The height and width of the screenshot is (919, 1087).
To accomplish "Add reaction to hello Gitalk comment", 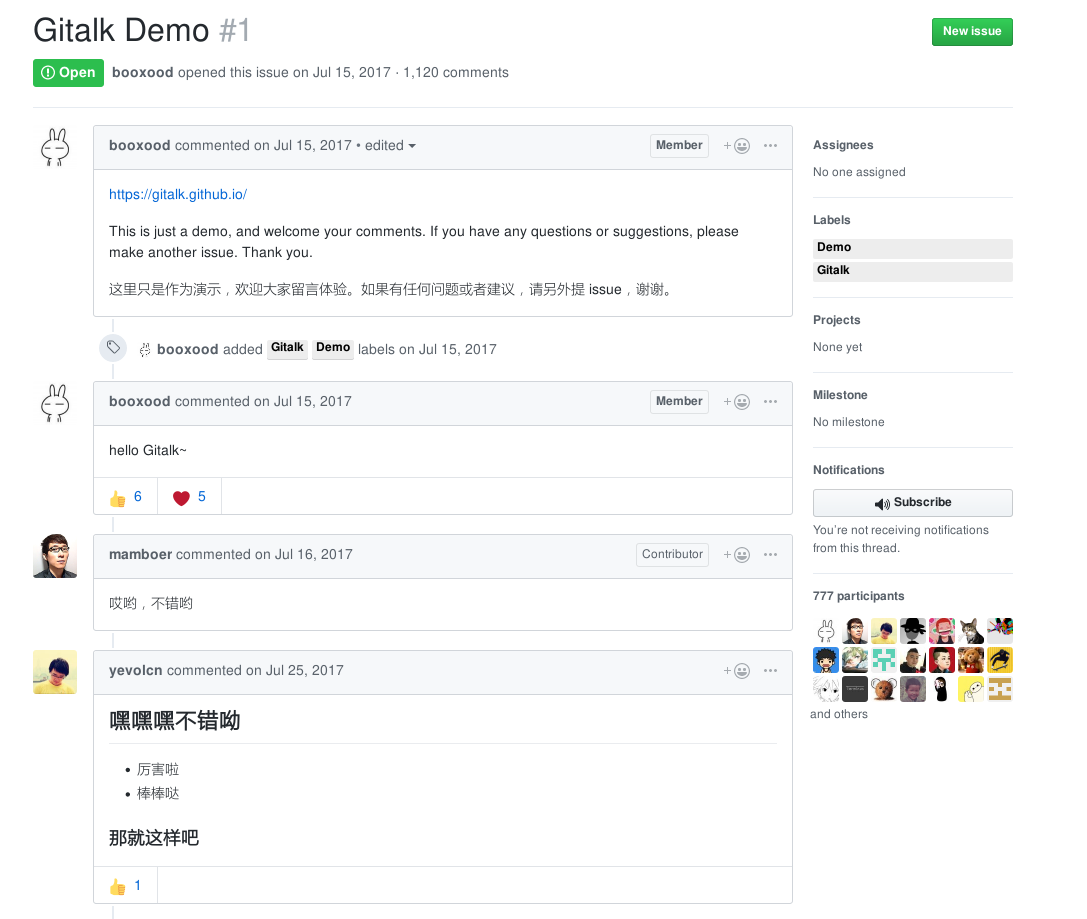I will pyautogui.click(x=737, y=402).
